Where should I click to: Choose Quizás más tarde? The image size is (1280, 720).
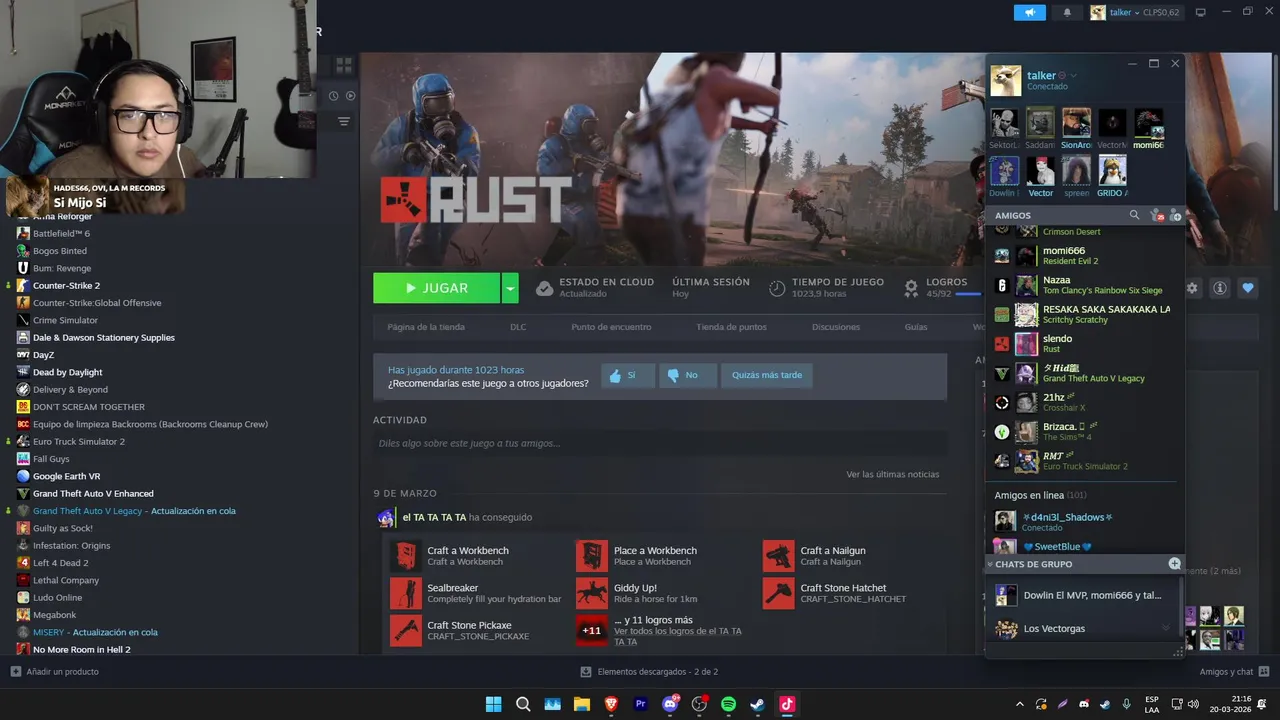(x=767, y=375)
